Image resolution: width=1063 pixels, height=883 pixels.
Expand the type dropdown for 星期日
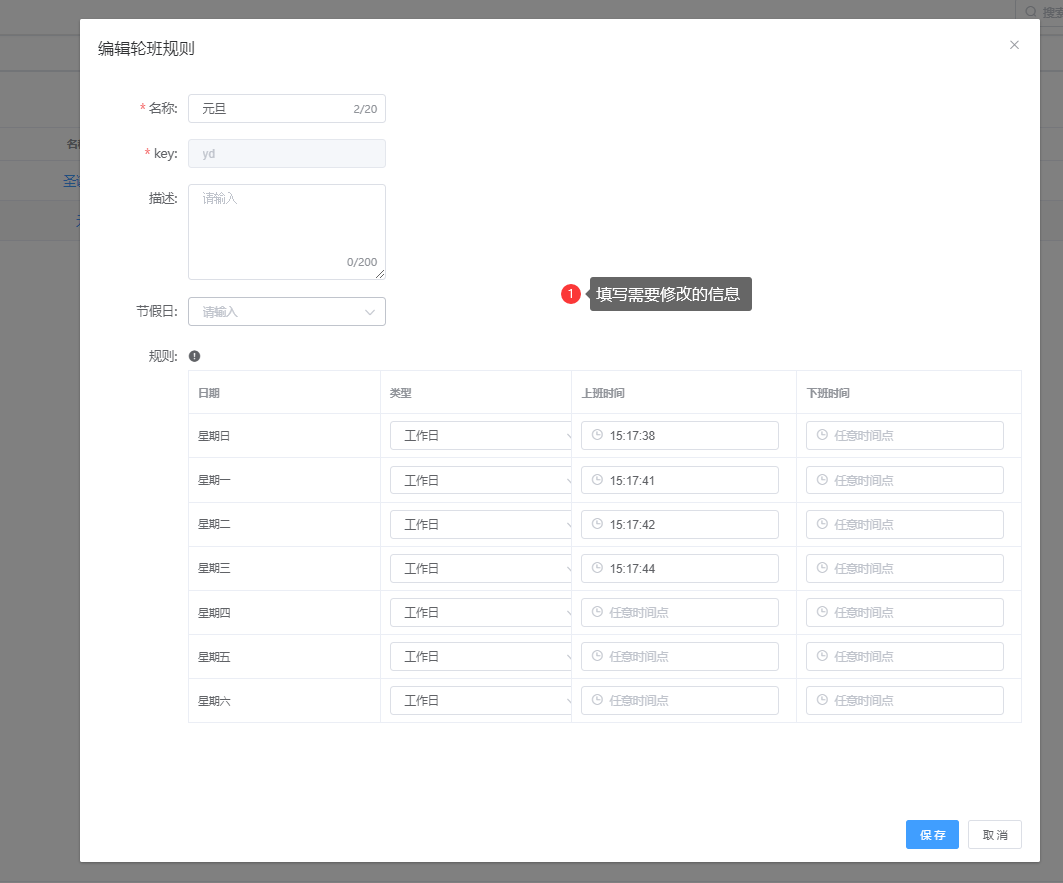[x=480, y=436]
